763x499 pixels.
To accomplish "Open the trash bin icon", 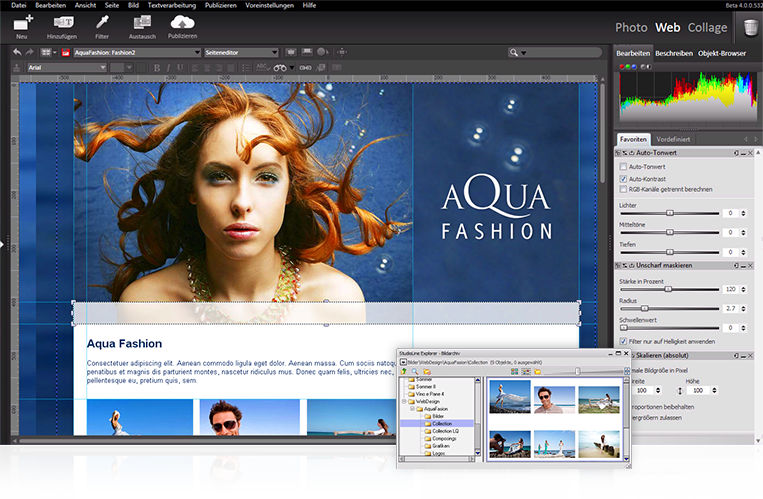I will (752, 26).
